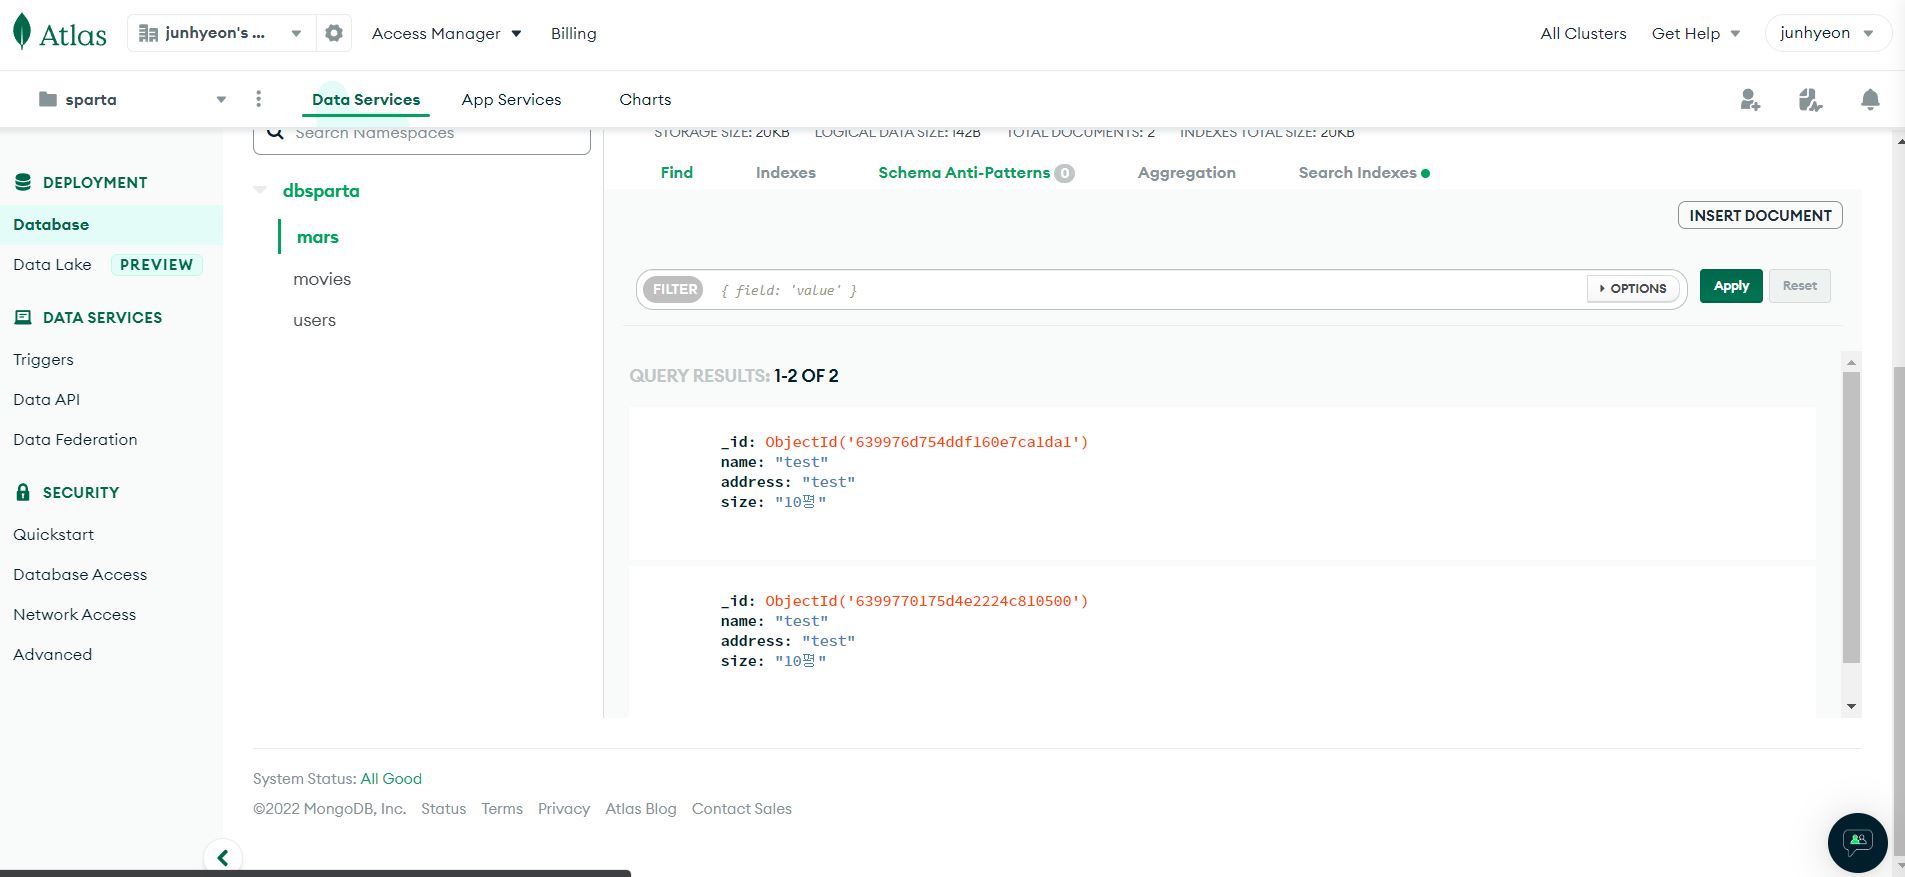Click the Security lock icon
This screenshot has height=877, width=1905.
(x=23, y=492)
